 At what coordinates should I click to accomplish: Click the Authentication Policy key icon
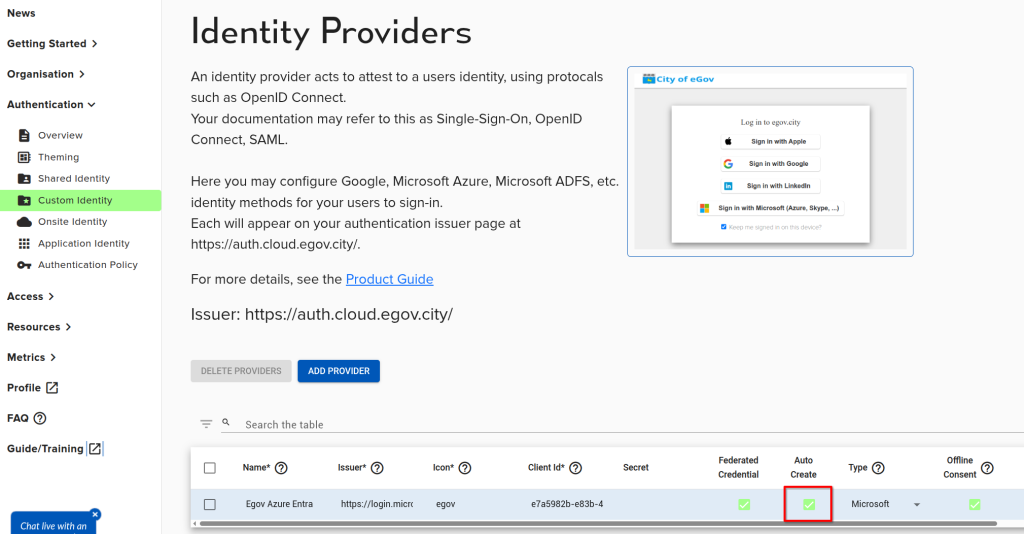click(24, 264)
